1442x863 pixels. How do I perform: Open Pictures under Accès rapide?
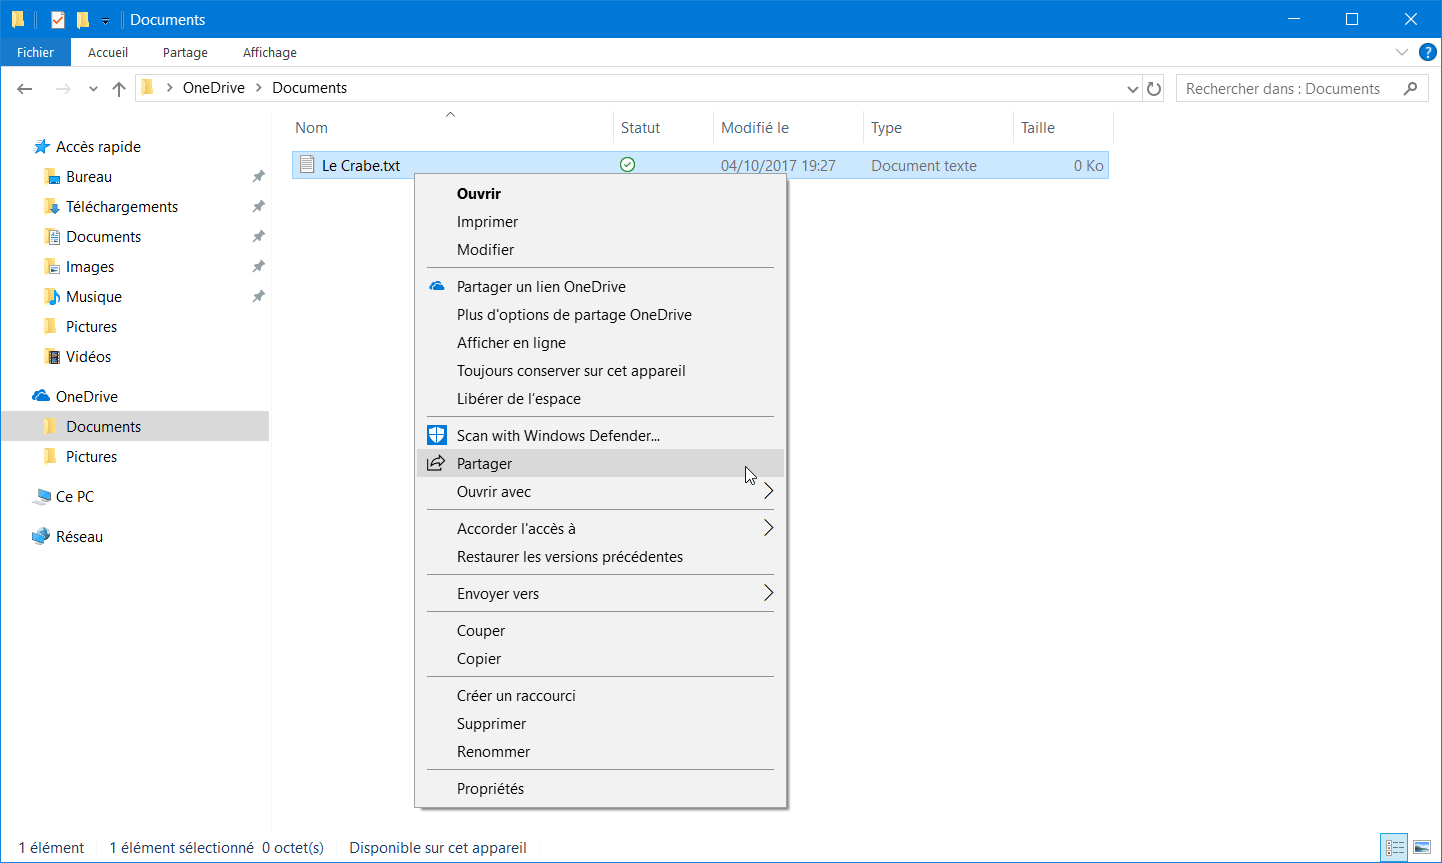click(92, 327)
